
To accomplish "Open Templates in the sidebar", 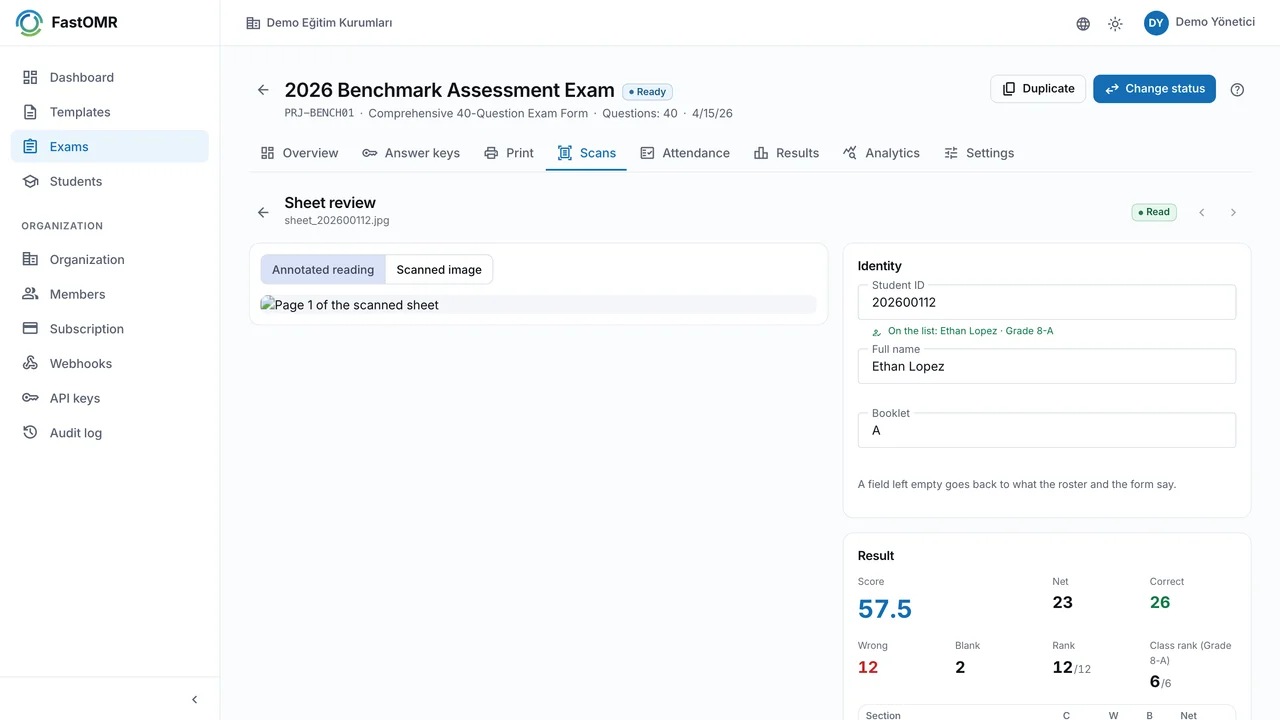I will coord(110,112).
